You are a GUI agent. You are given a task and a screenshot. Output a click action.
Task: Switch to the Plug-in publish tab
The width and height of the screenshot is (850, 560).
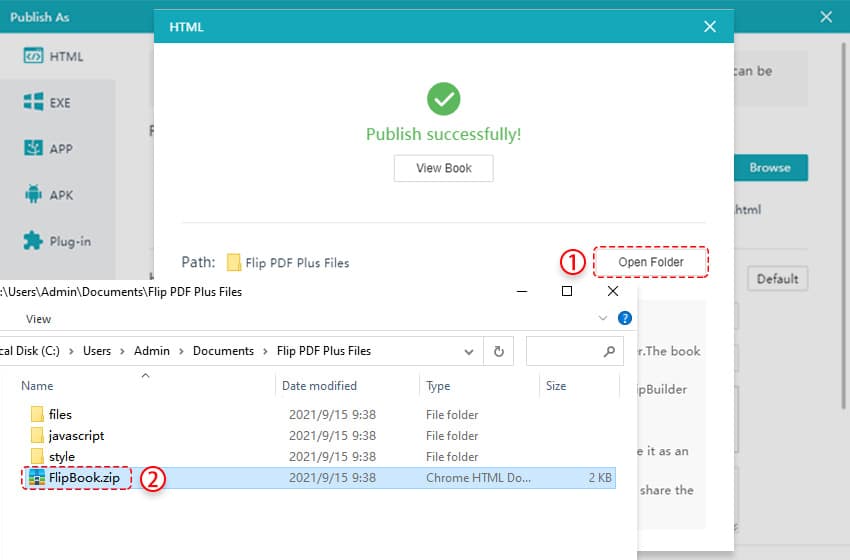click(x=57, y=241)
